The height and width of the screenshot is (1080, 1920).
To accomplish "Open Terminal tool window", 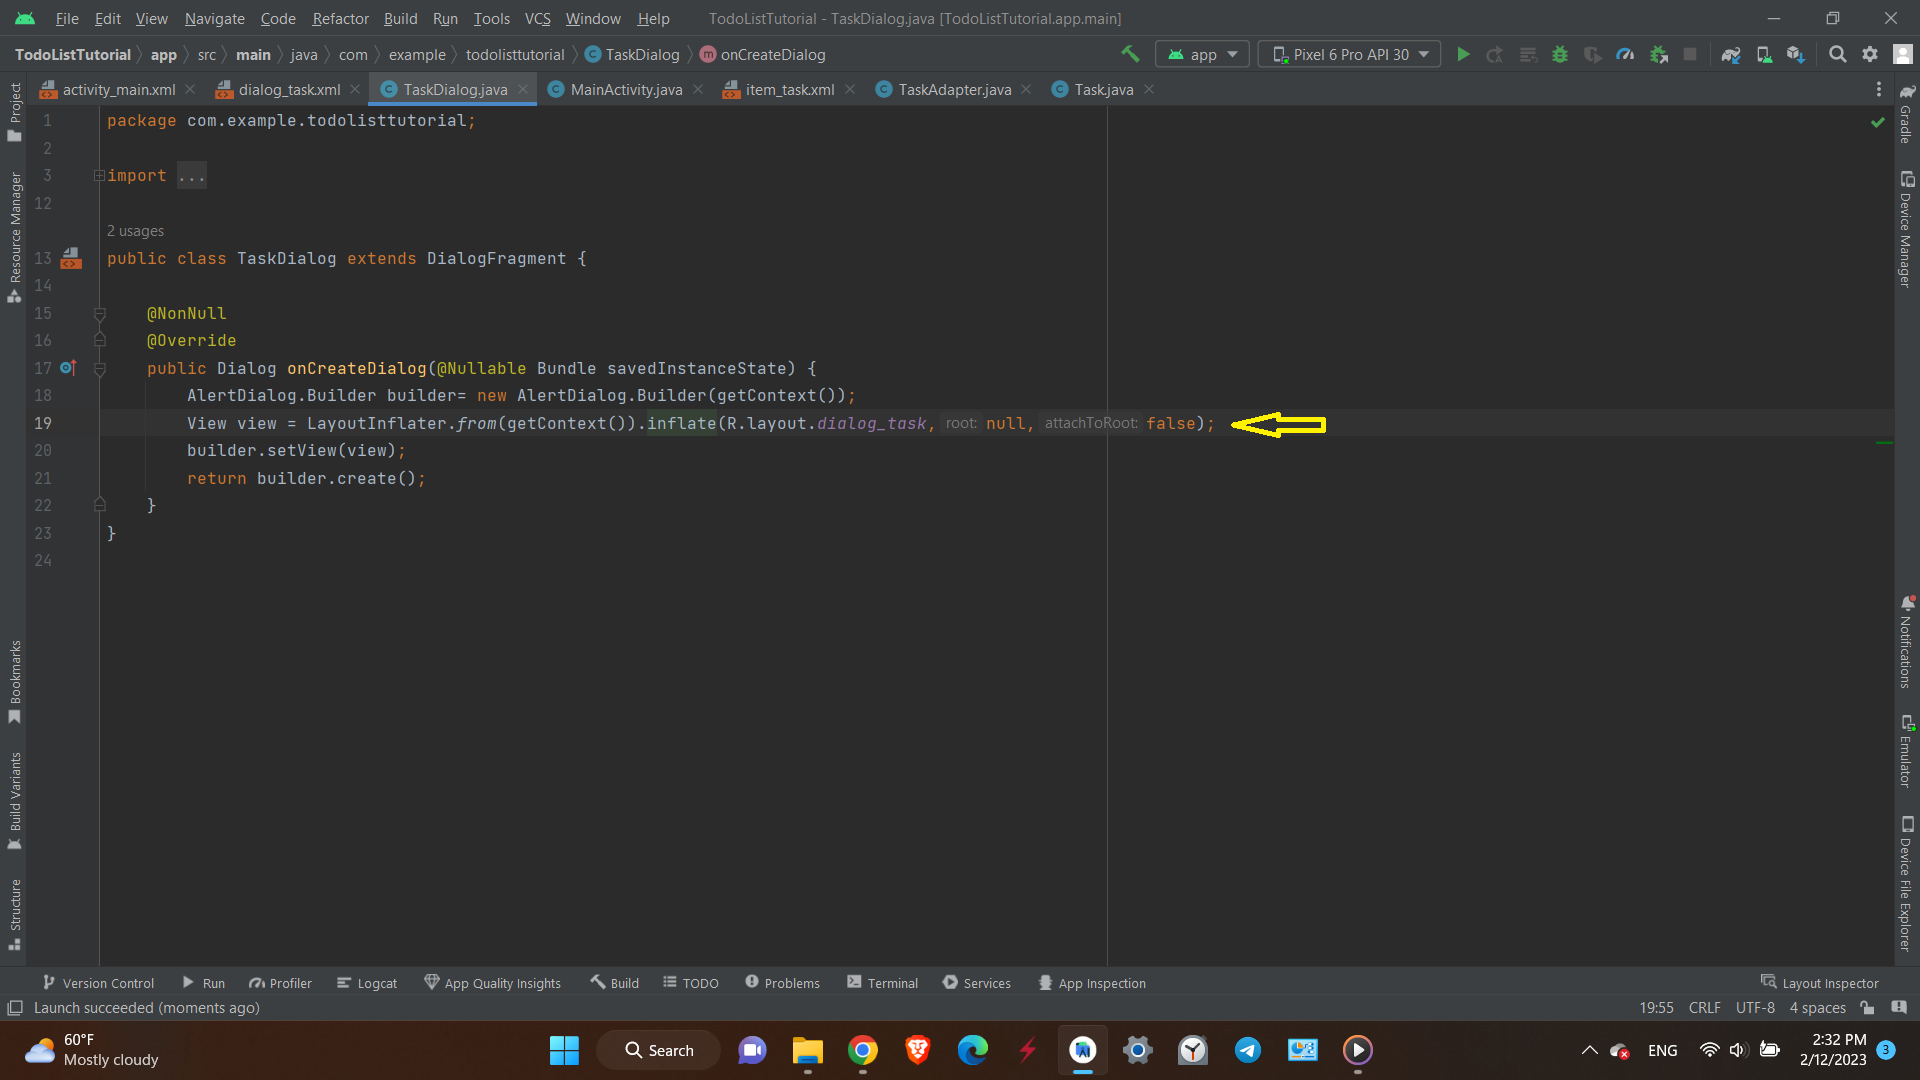I will click(882, 983).
